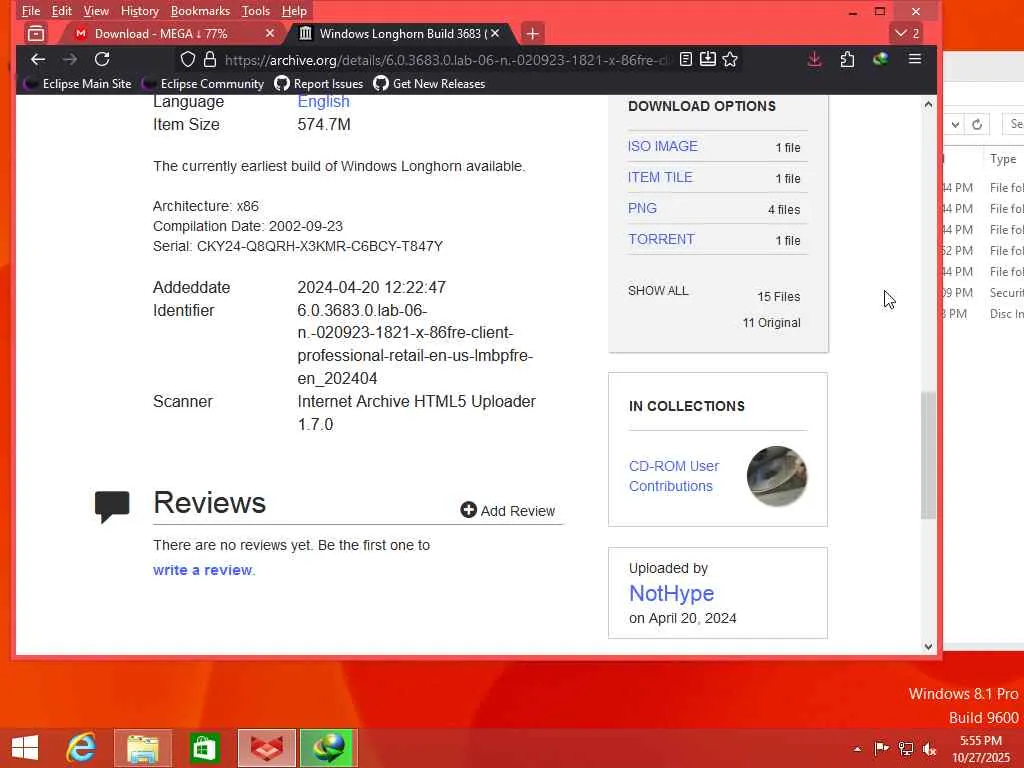Viewport: 1024px width, 768px height.
Task: Click the English language link
Action: coord(323,101)
